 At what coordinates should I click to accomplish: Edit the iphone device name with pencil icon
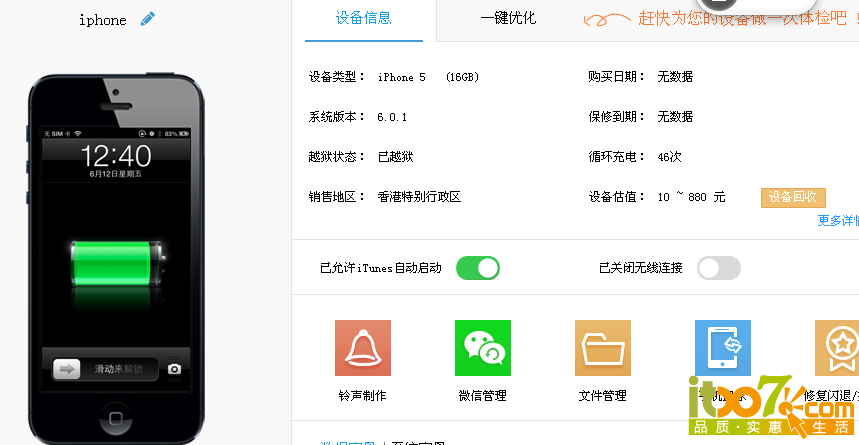pyautogui.click(x=147, y=19)
